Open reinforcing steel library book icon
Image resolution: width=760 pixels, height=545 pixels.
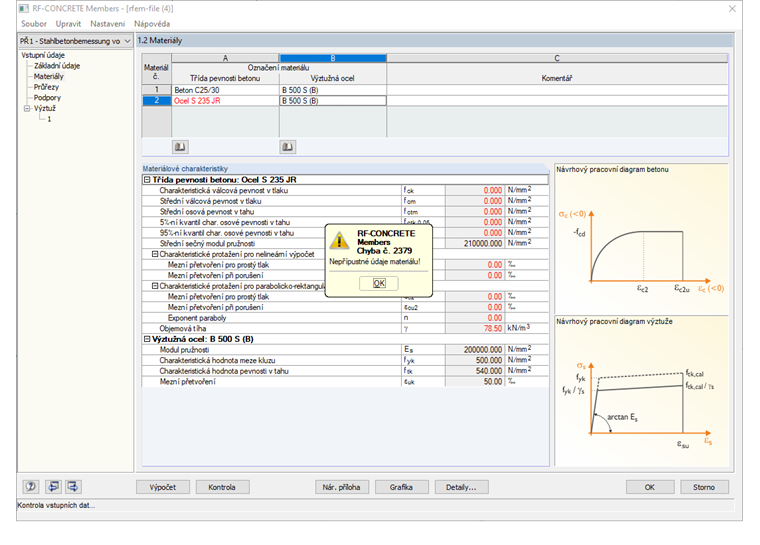pyautogui.click(x=288, y=147)
